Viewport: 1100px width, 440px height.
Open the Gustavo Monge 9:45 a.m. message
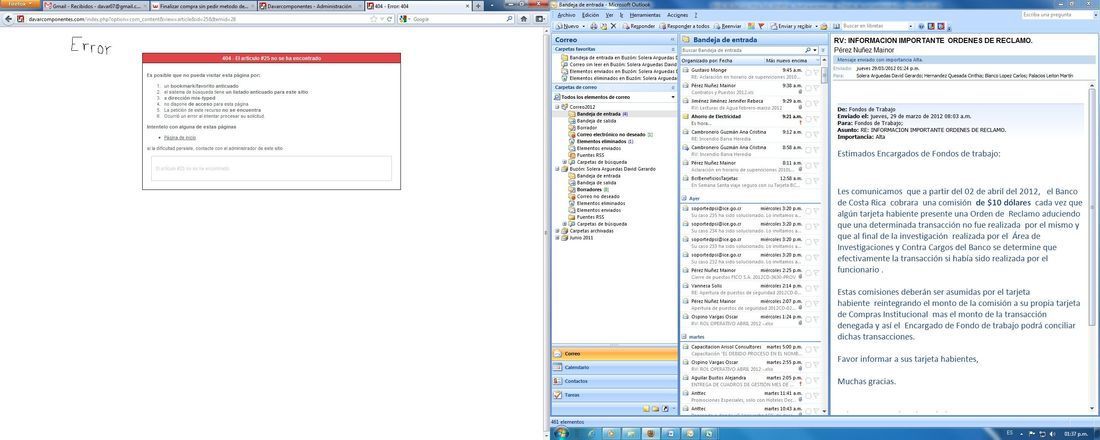point(749,74)
